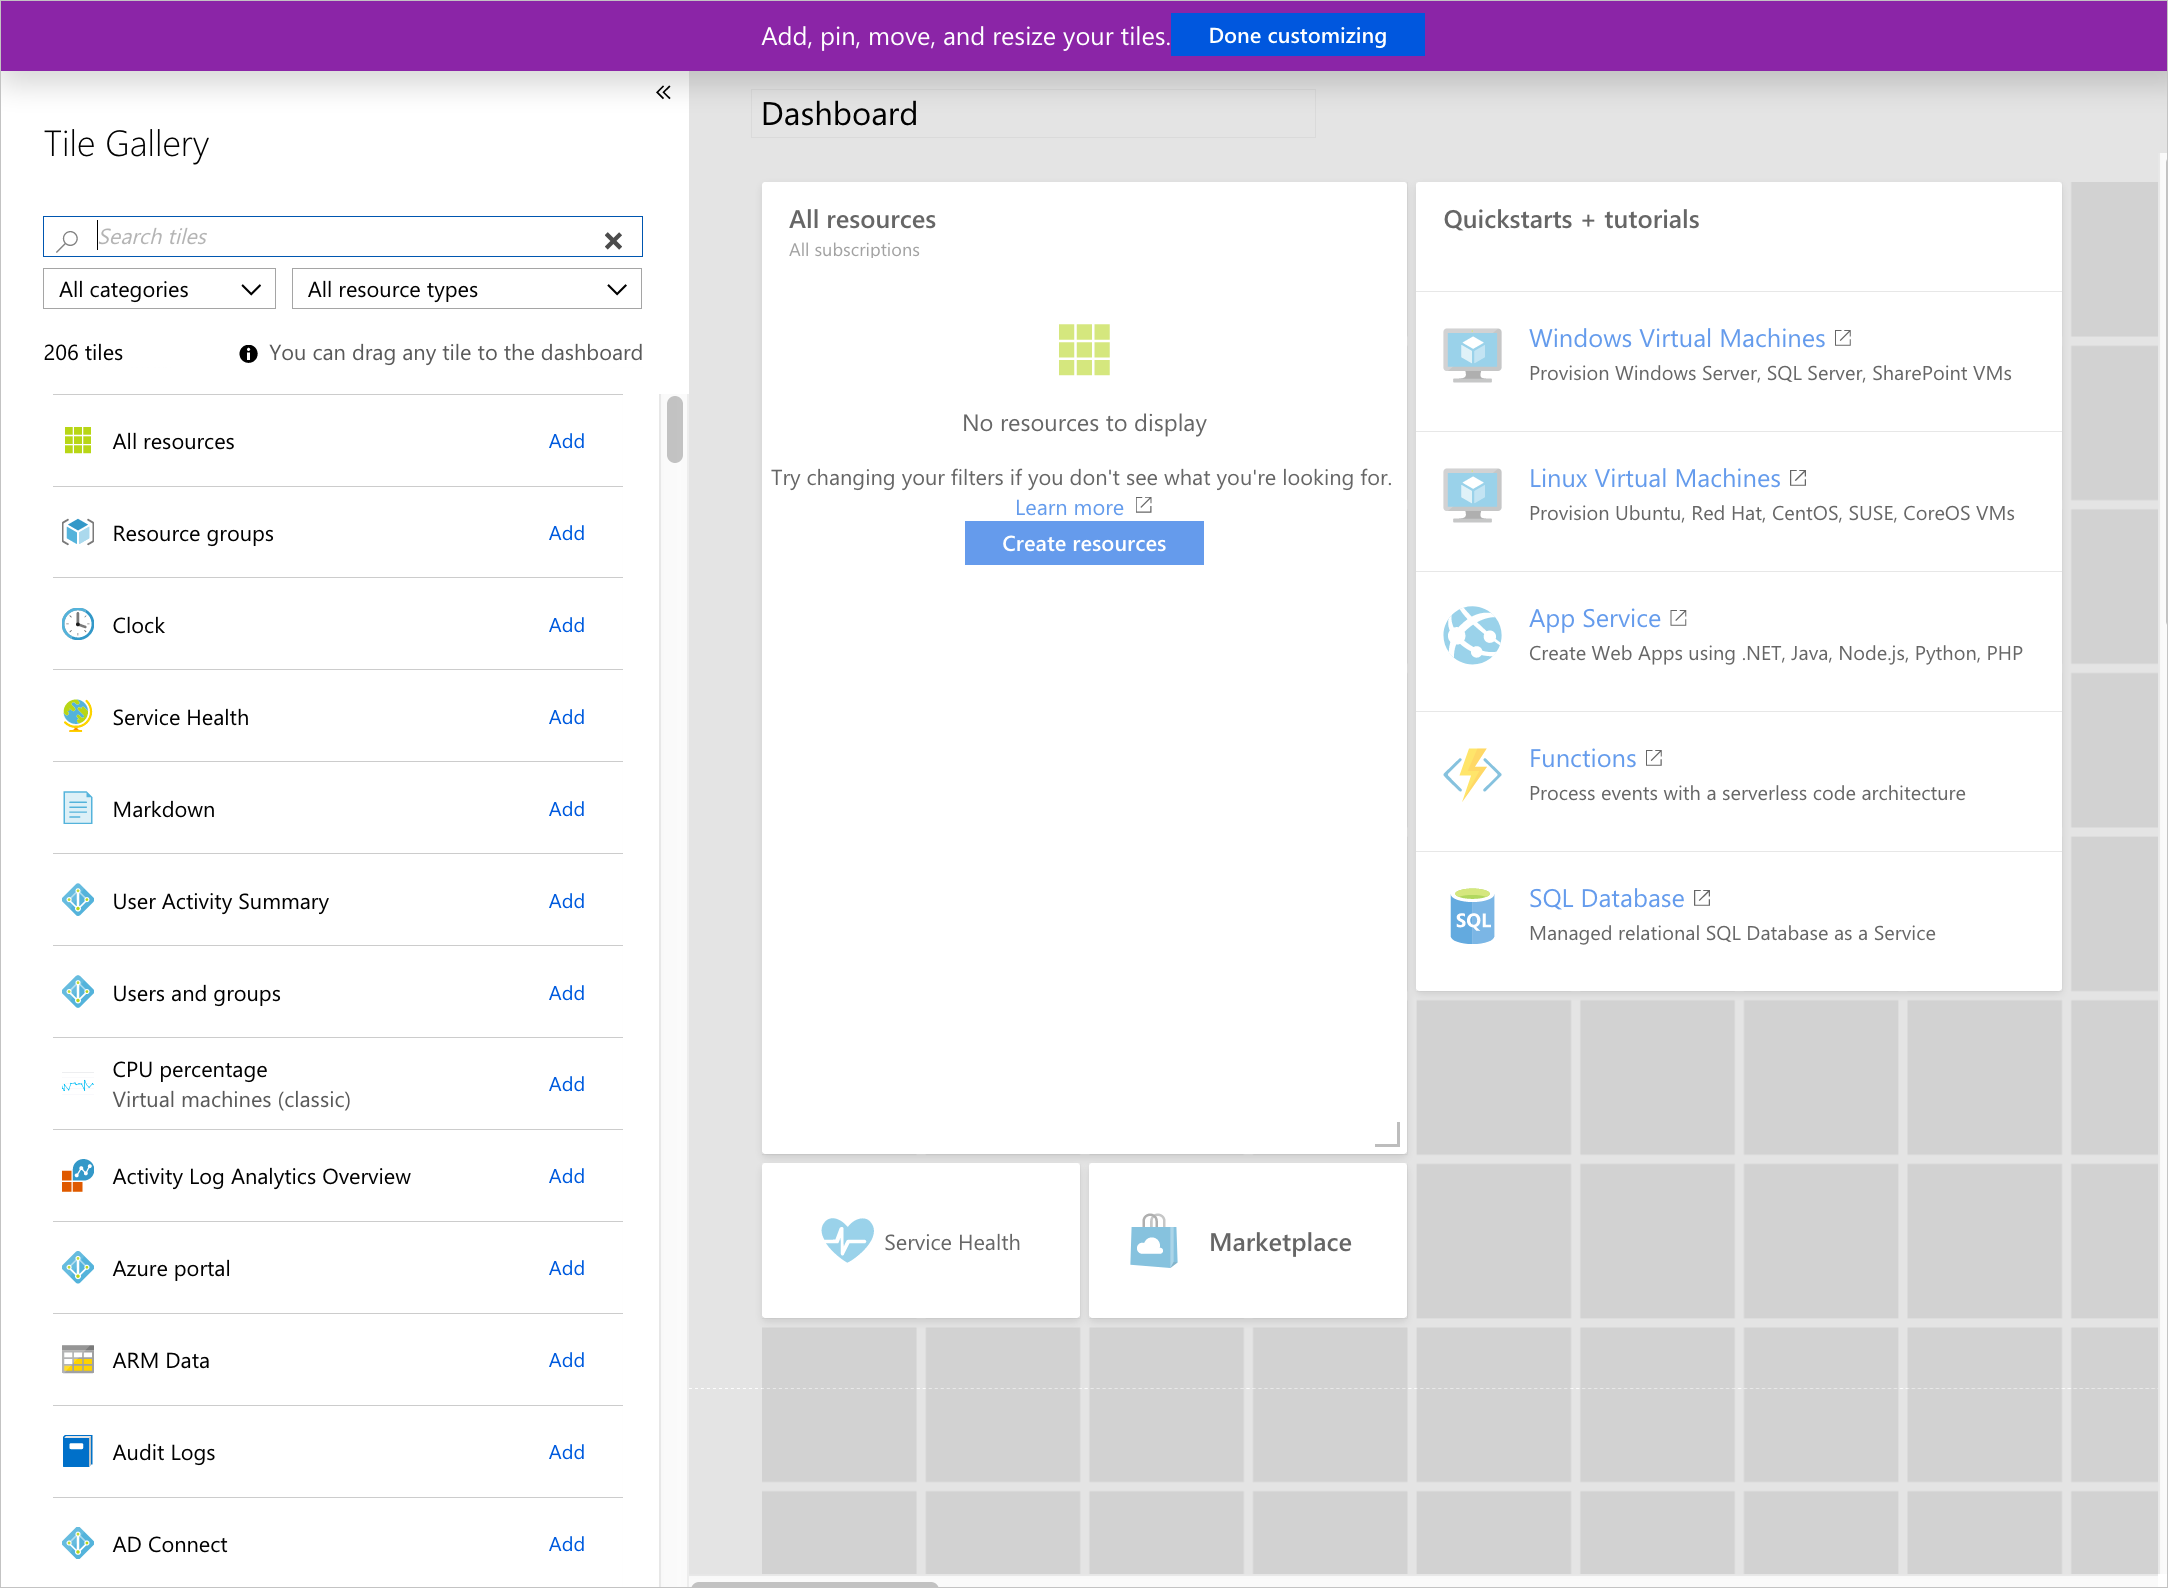
Task: Open the Linux Virtual Machines quickstart link
Action: pos(1655,477)
